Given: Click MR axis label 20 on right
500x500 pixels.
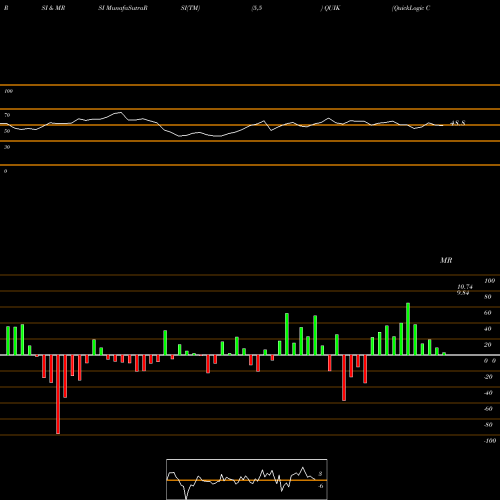Looking at the screenshot, I should tap(488, 345).
